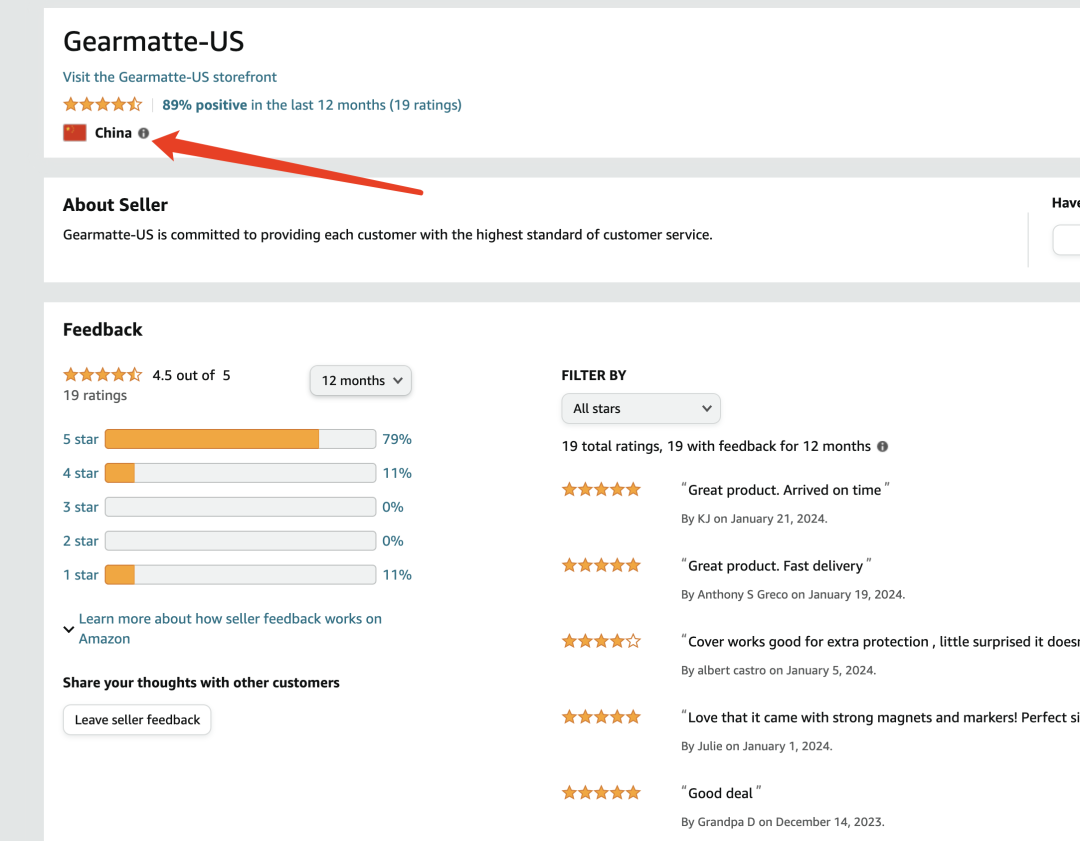
Task: Expand Learn more about seller feedback chevron
Action: tap(68, 629)
